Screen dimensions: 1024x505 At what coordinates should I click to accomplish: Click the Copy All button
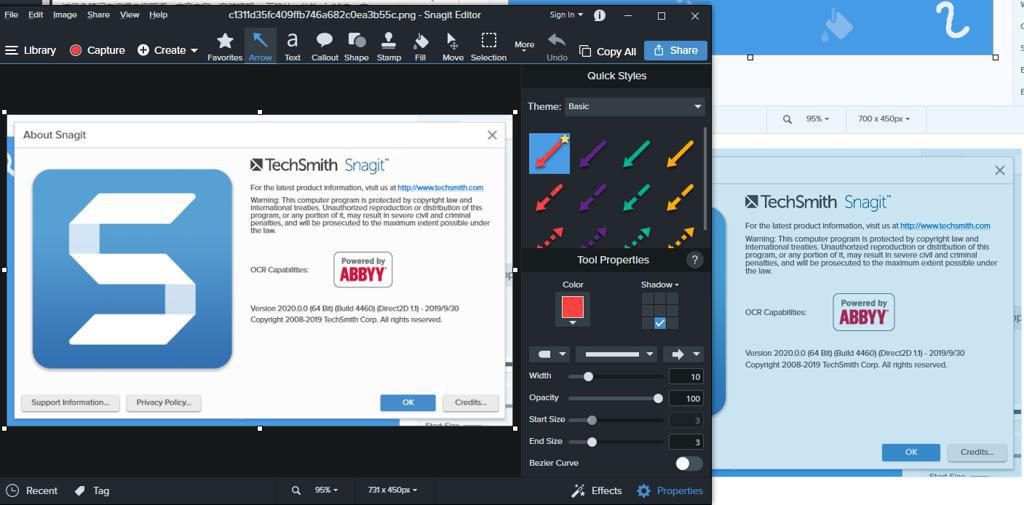click(x=607, y=51)
